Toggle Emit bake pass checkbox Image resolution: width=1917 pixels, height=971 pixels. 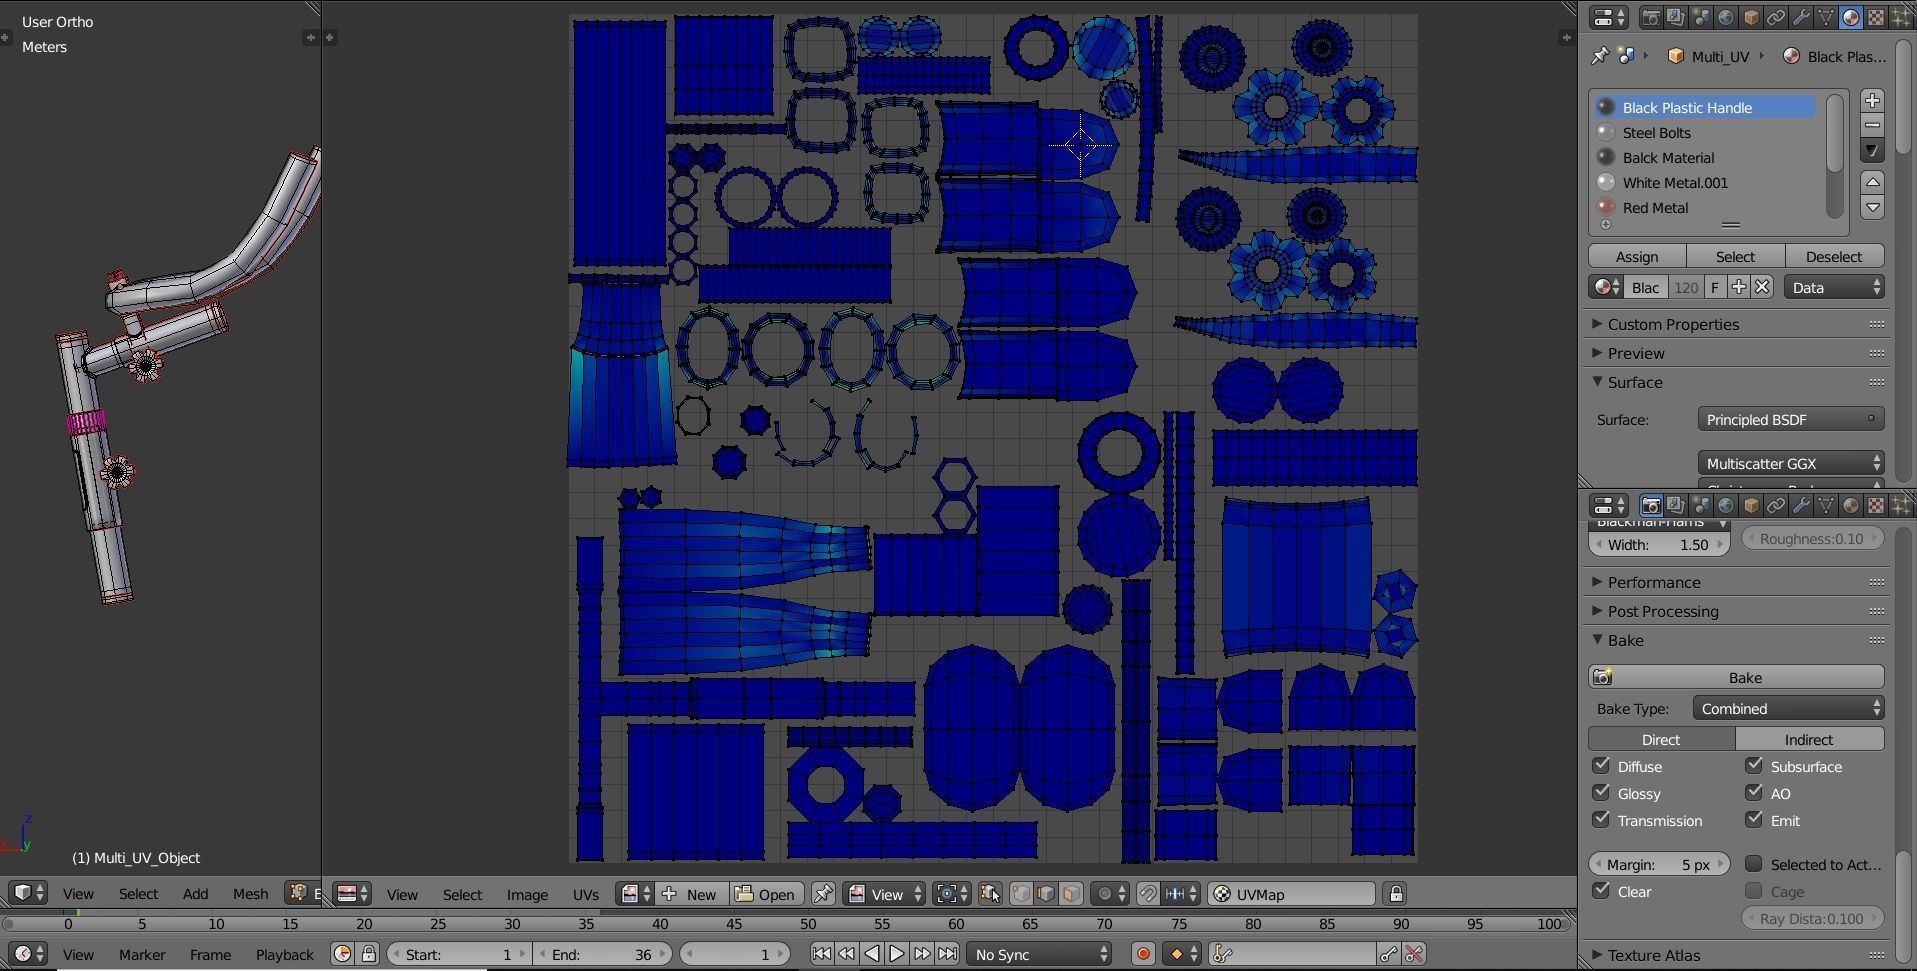(1753, 820)
